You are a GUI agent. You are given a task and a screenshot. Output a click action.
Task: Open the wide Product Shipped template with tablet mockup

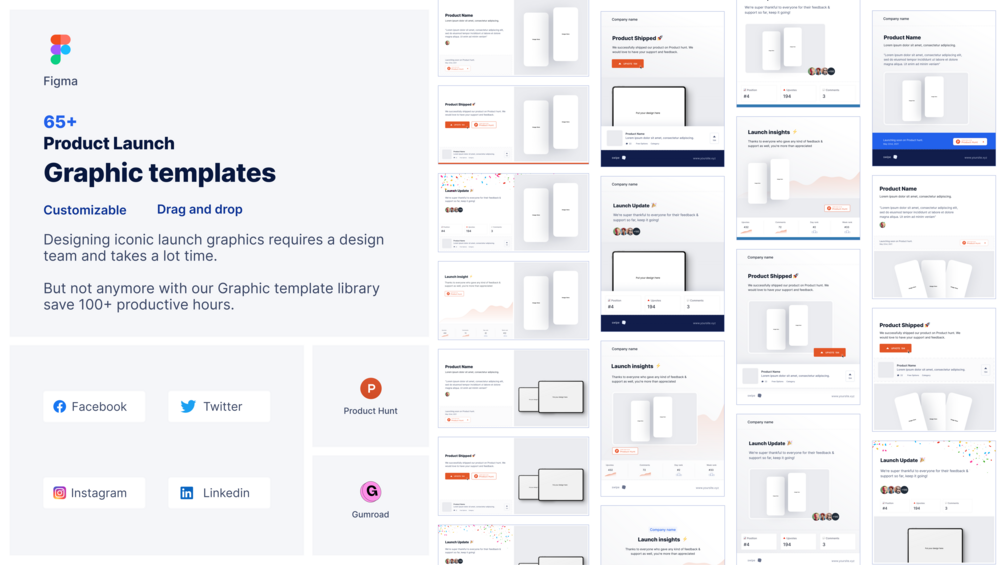(513, 476)
